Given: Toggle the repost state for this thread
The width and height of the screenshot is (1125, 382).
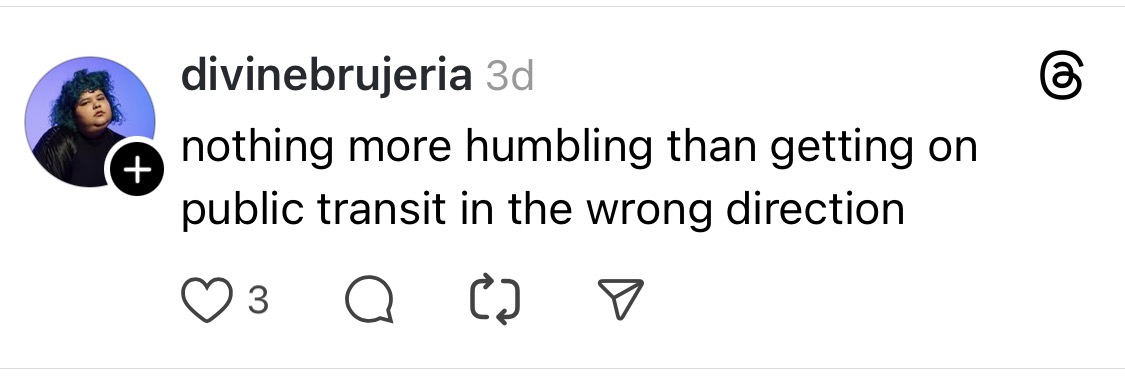Looking at the screenshot, I should click(x=495, y=299).
